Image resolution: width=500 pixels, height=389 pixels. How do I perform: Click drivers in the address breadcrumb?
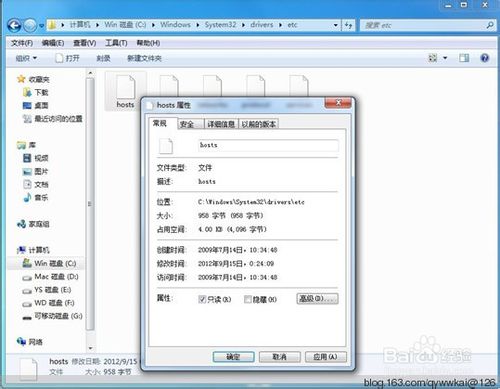[x=262, y=25]
